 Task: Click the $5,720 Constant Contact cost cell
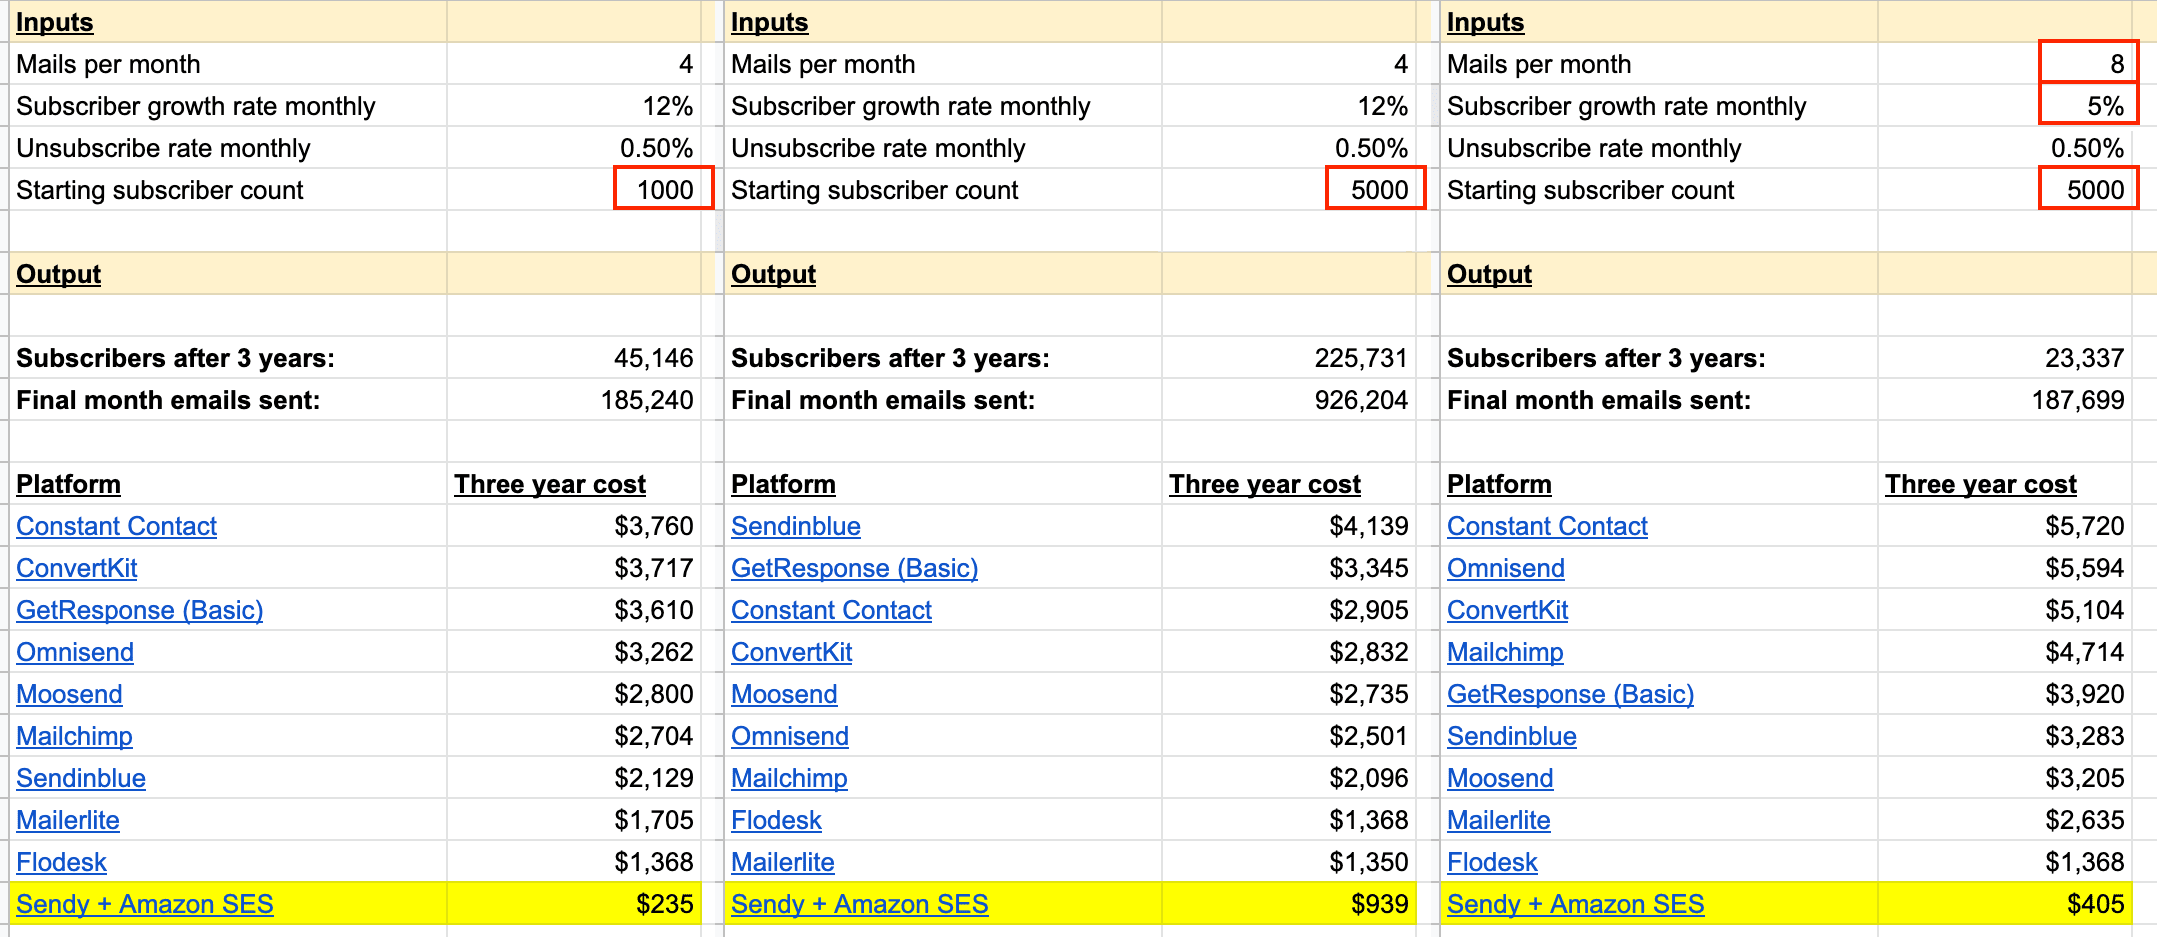click(x=2005, y=526)
